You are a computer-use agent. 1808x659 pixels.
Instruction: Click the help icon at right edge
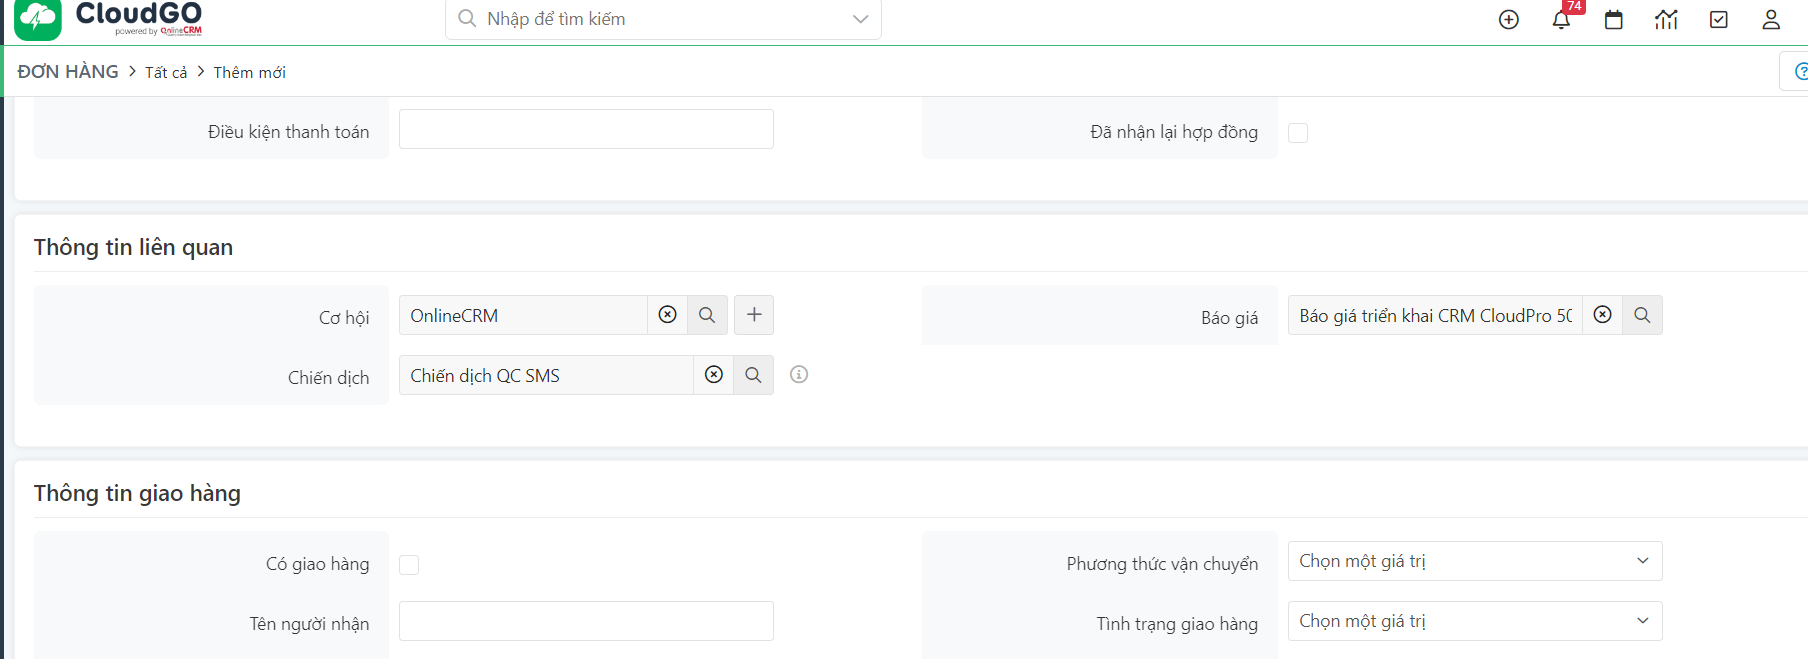pyautogui.click(x=1800, y=71)
